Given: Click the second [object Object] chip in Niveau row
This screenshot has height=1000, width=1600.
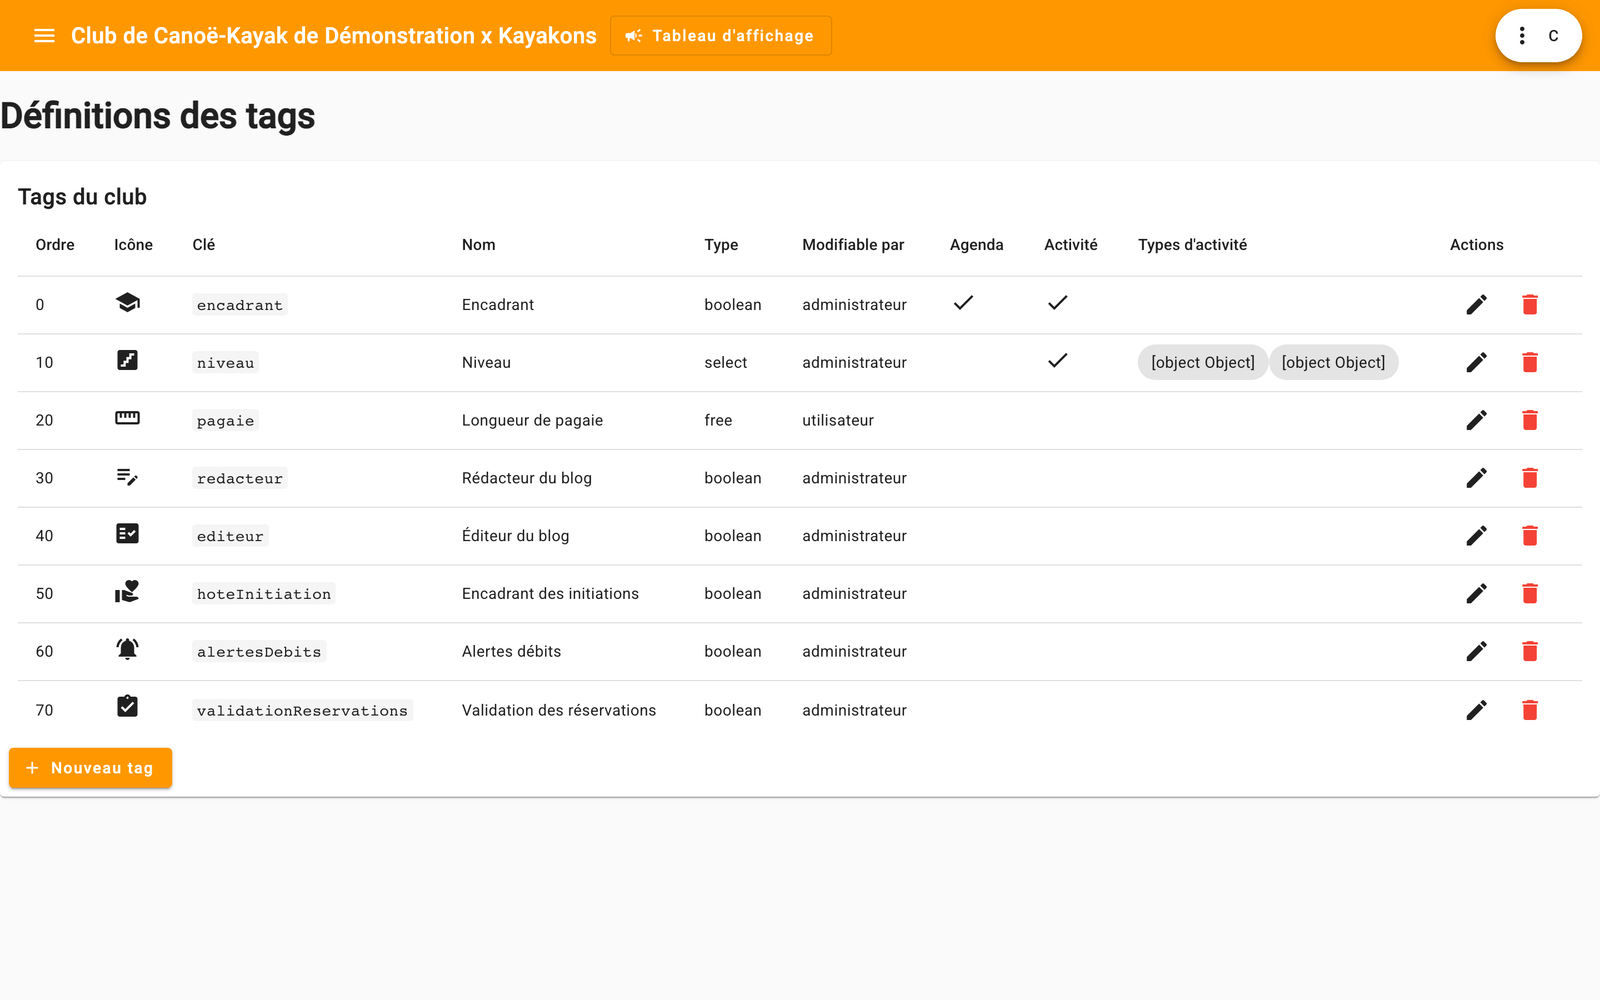Looking at the screenshot, I should 1333,363.
